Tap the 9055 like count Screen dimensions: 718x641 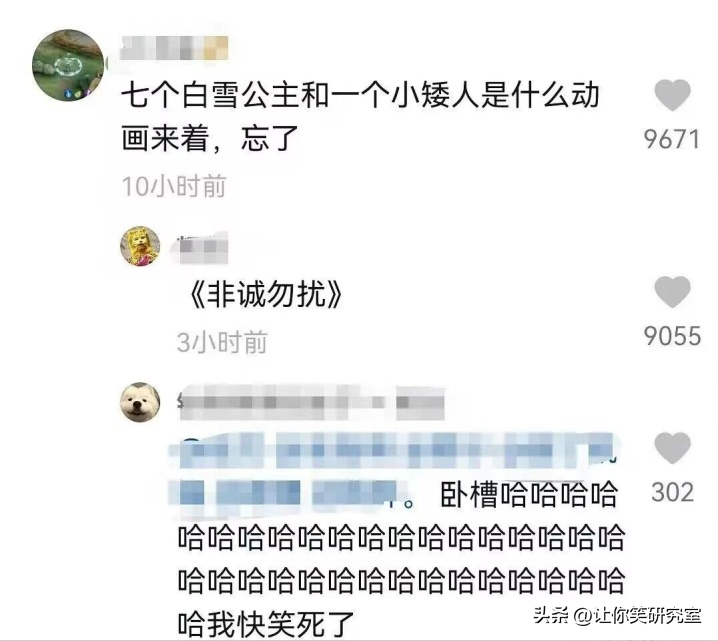click(672, 336)
